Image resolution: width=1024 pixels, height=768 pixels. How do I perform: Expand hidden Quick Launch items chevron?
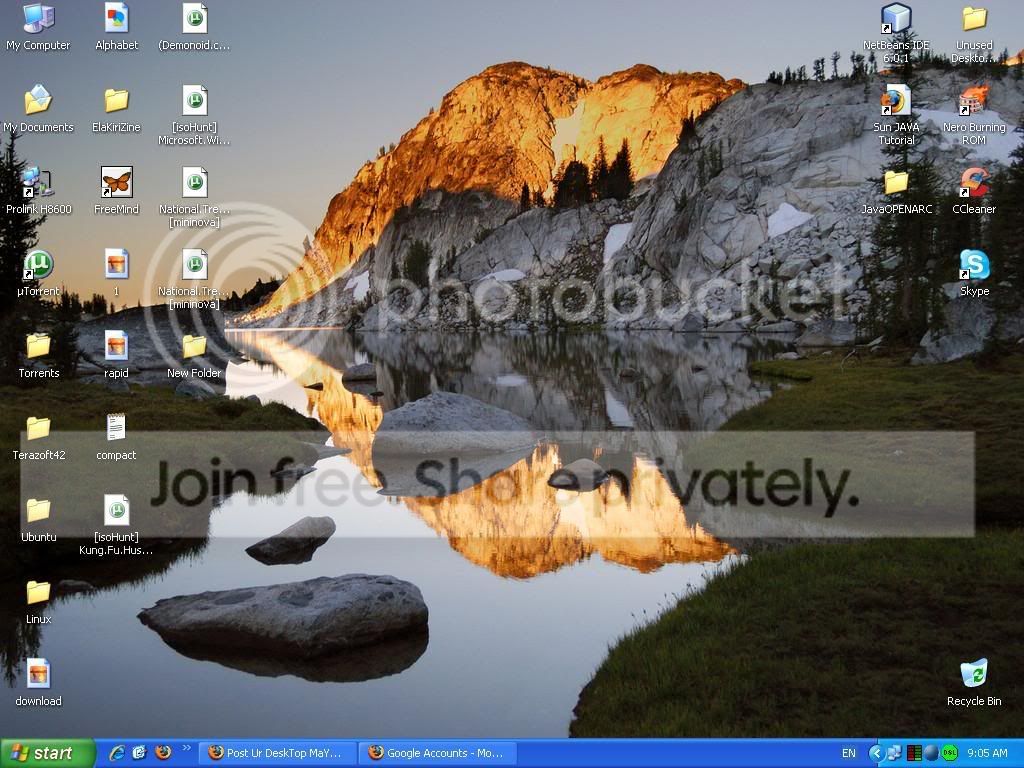pos(186,748)
